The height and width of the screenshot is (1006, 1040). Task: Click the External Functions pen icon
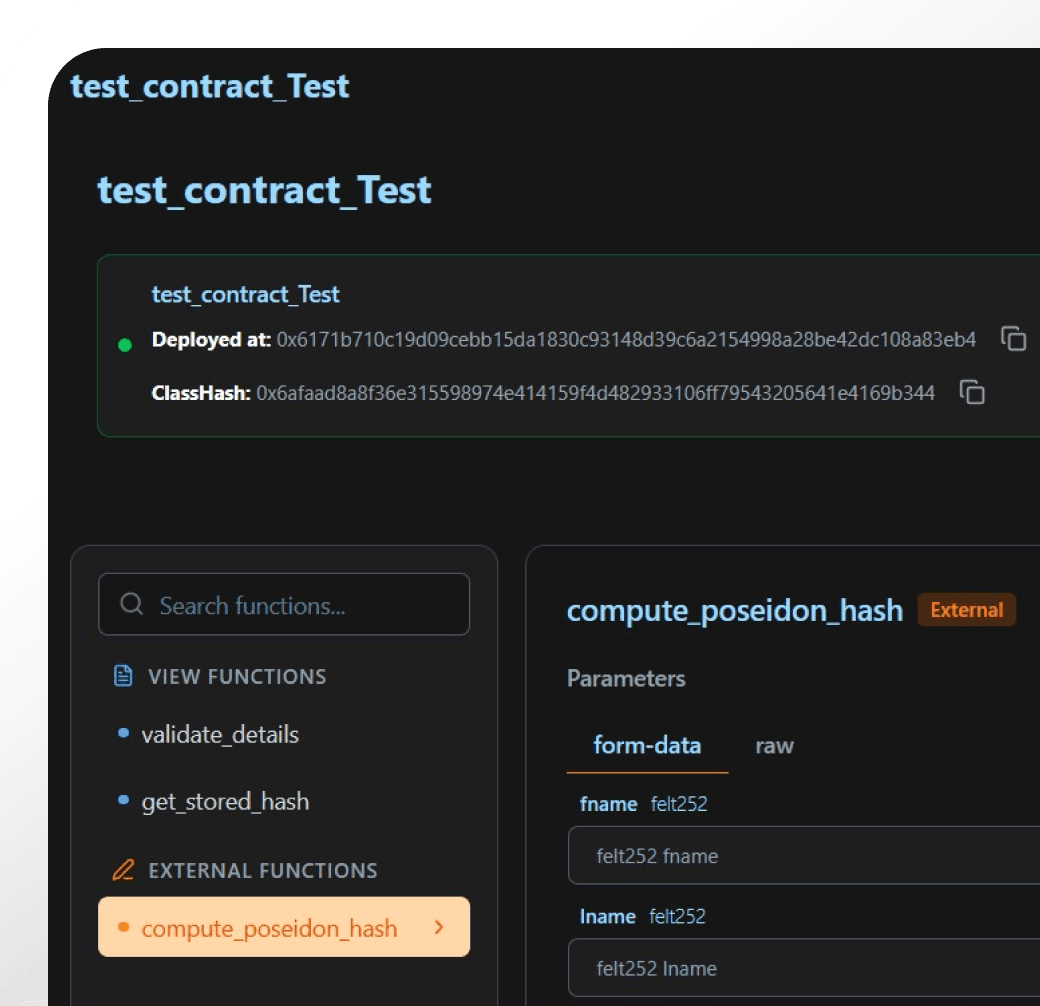124,871
